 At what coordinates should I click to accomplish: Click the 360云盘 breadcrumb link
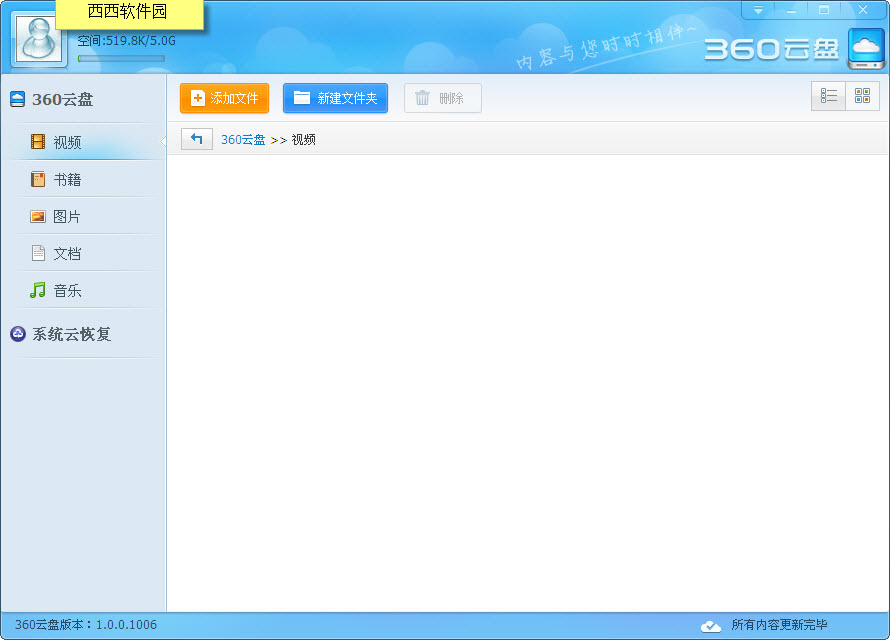tap(243, 140)
